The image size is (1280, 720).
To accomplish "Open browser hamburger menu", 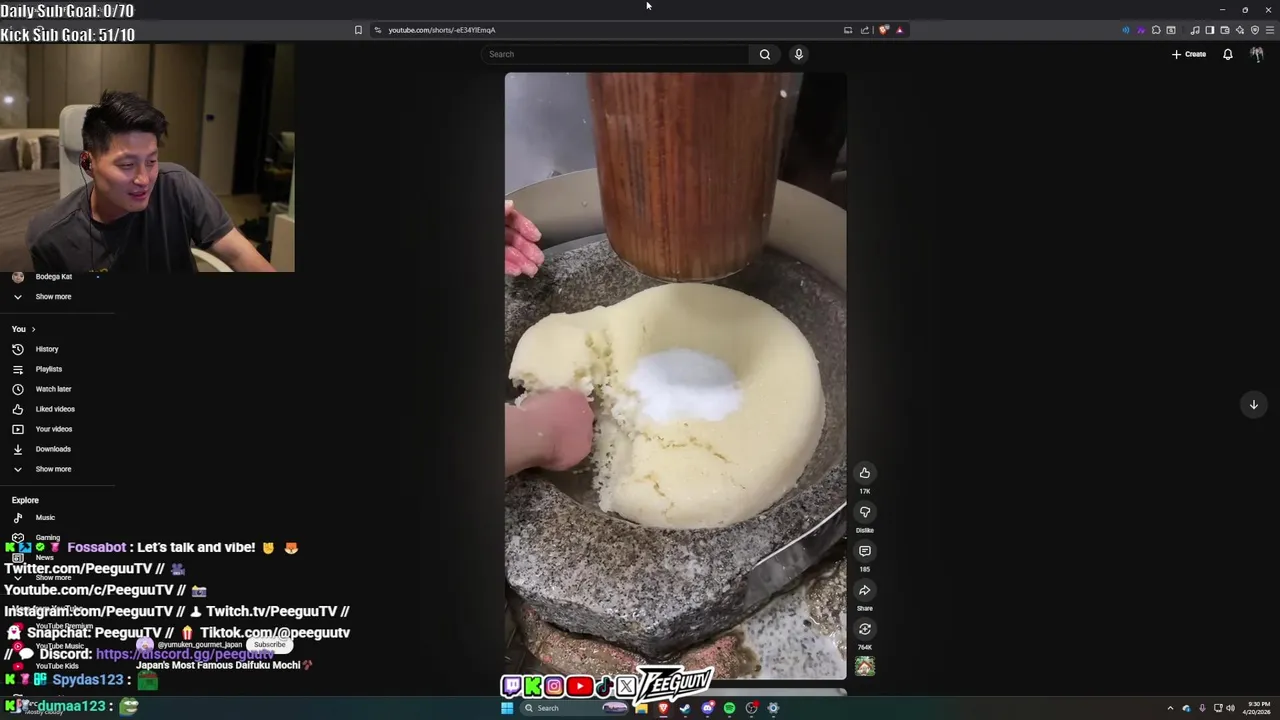I will tap(1268, 30).
